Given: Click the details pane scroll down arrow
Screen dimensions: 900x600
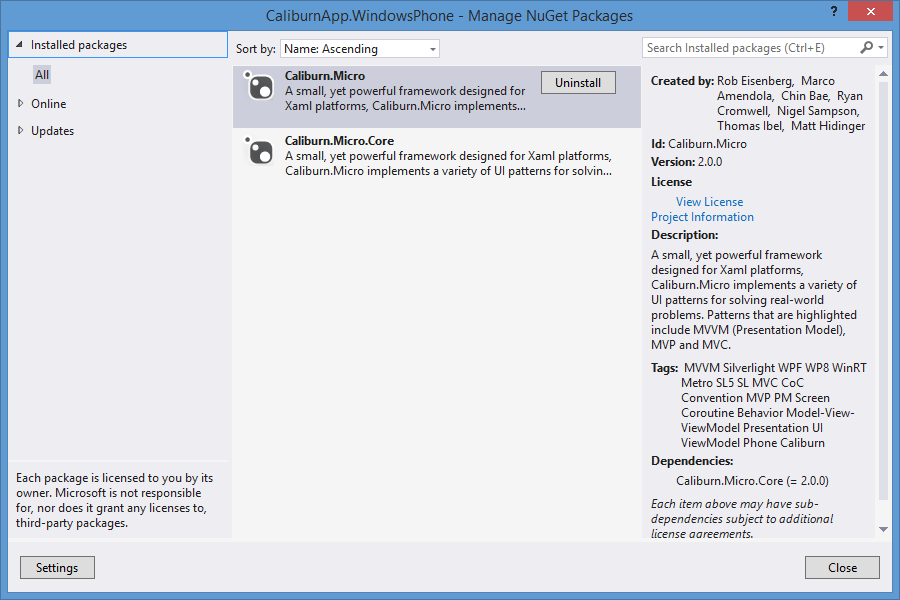Looking at the screenshot, I should click(x=883, y=529).
